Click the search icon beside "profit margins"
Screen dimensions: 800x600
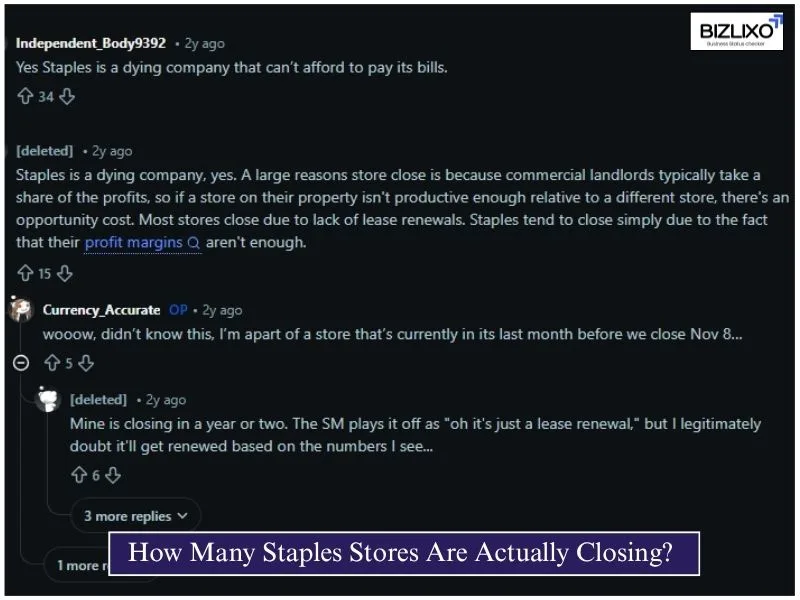[195, 242]
